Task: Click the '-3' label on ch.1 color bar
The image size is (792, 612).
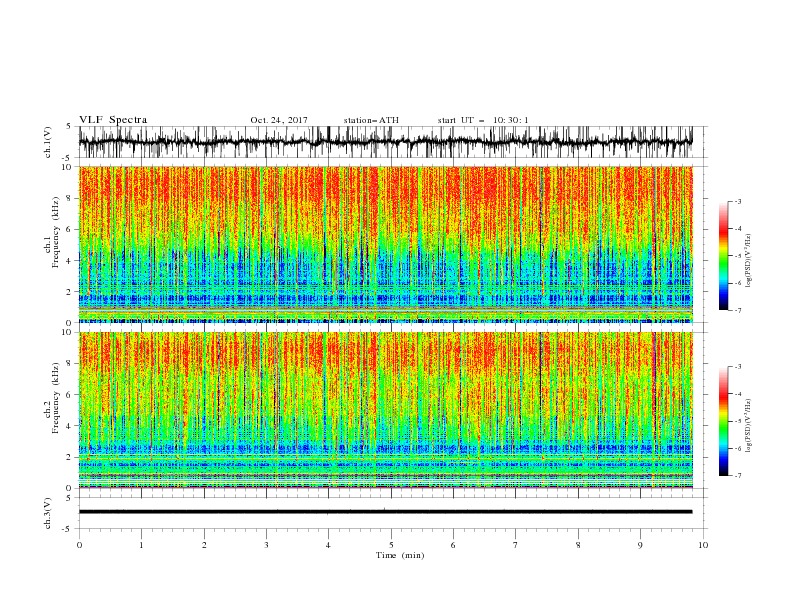Action: click(x=738, y=201)
